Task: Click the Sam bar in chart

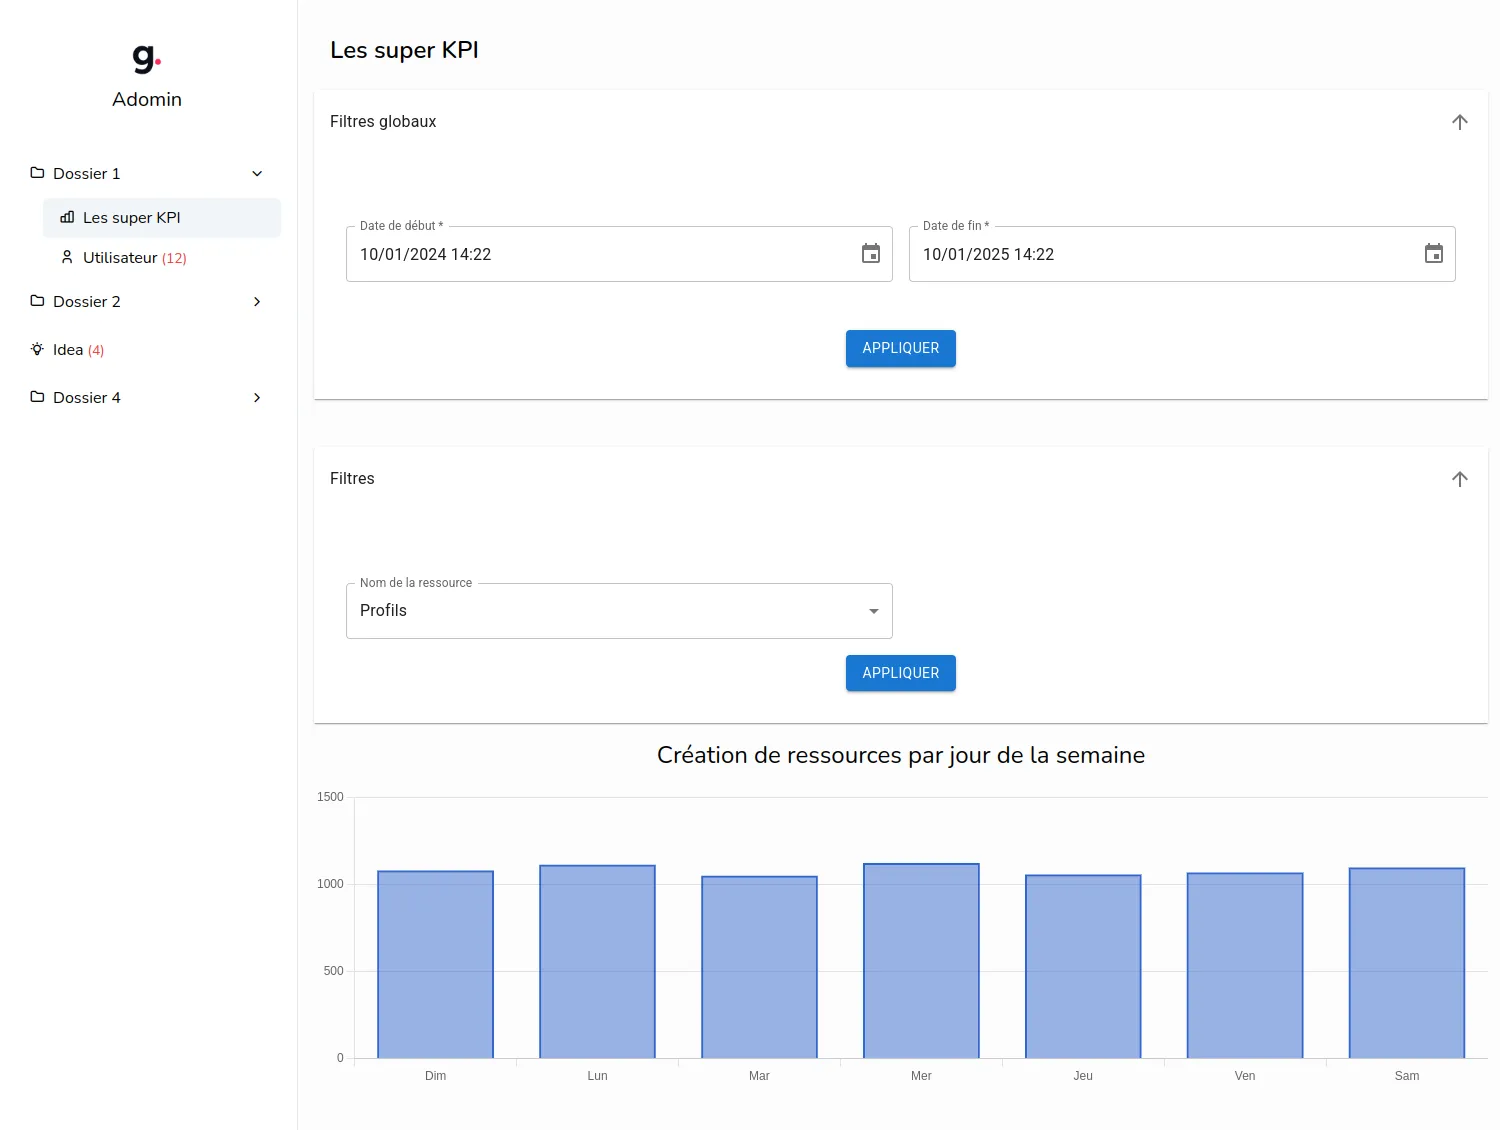Action: pyautogui.click(x=1407, y=963)
